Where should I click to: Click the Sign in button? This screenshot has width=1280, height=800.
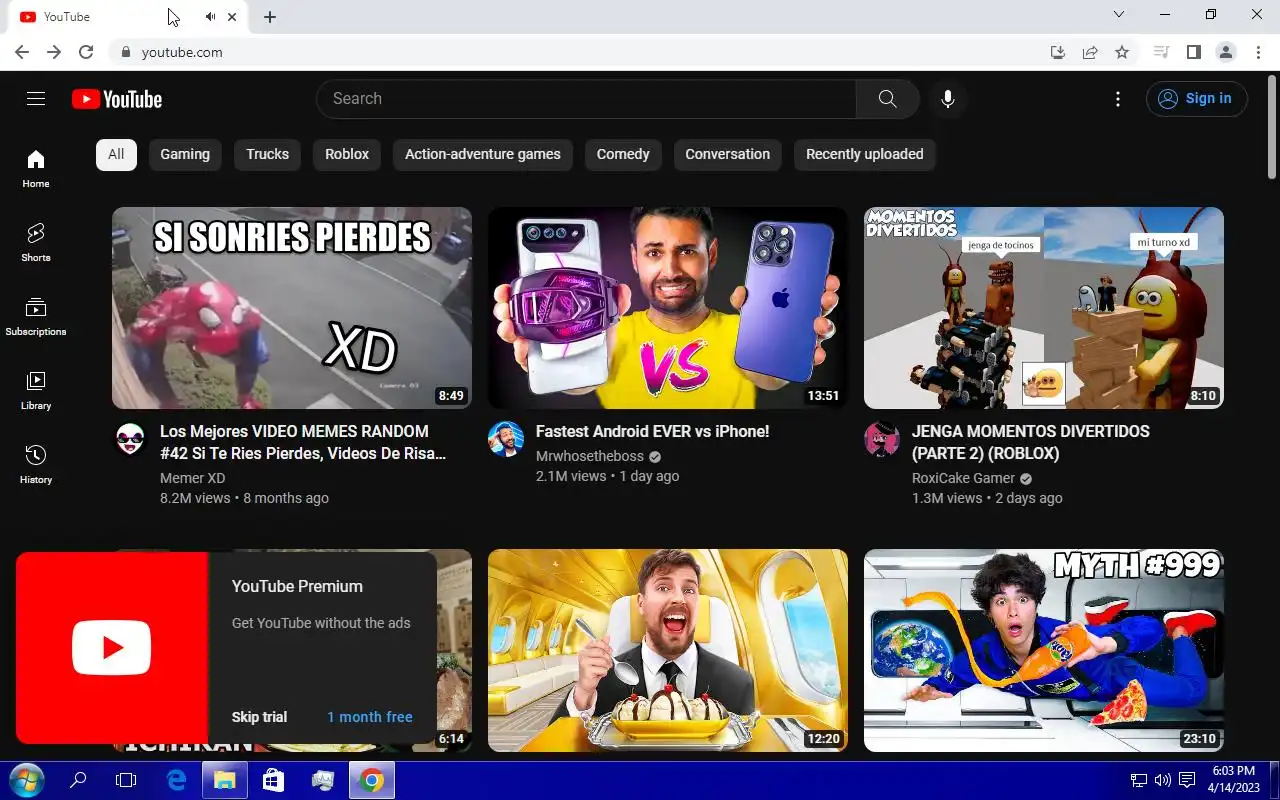pos(1197,98)
